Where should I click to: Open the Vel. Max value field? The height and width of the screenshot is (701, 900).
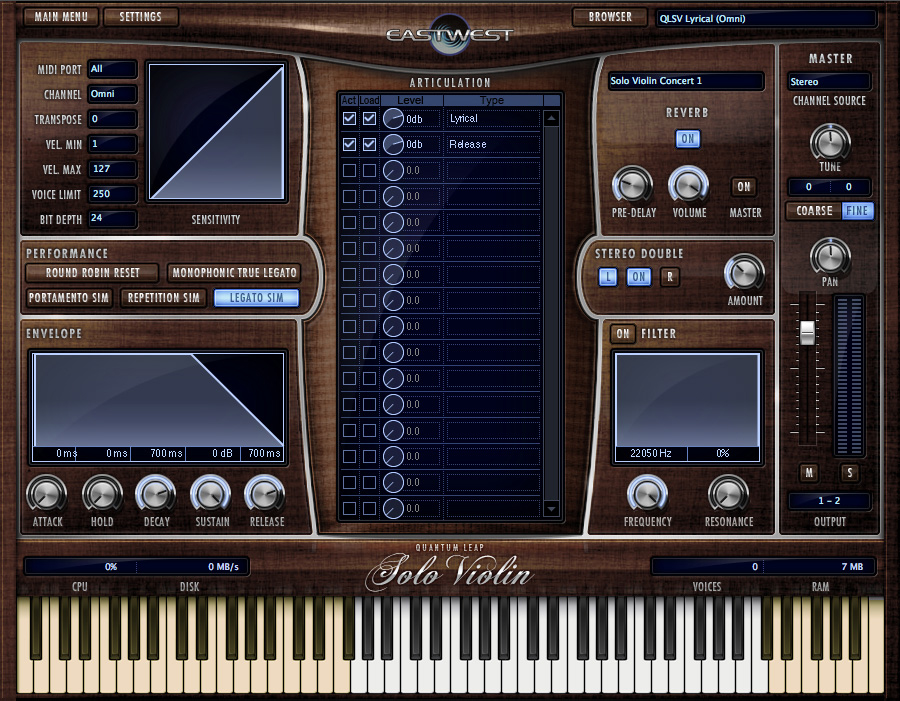tap(112, 169)
